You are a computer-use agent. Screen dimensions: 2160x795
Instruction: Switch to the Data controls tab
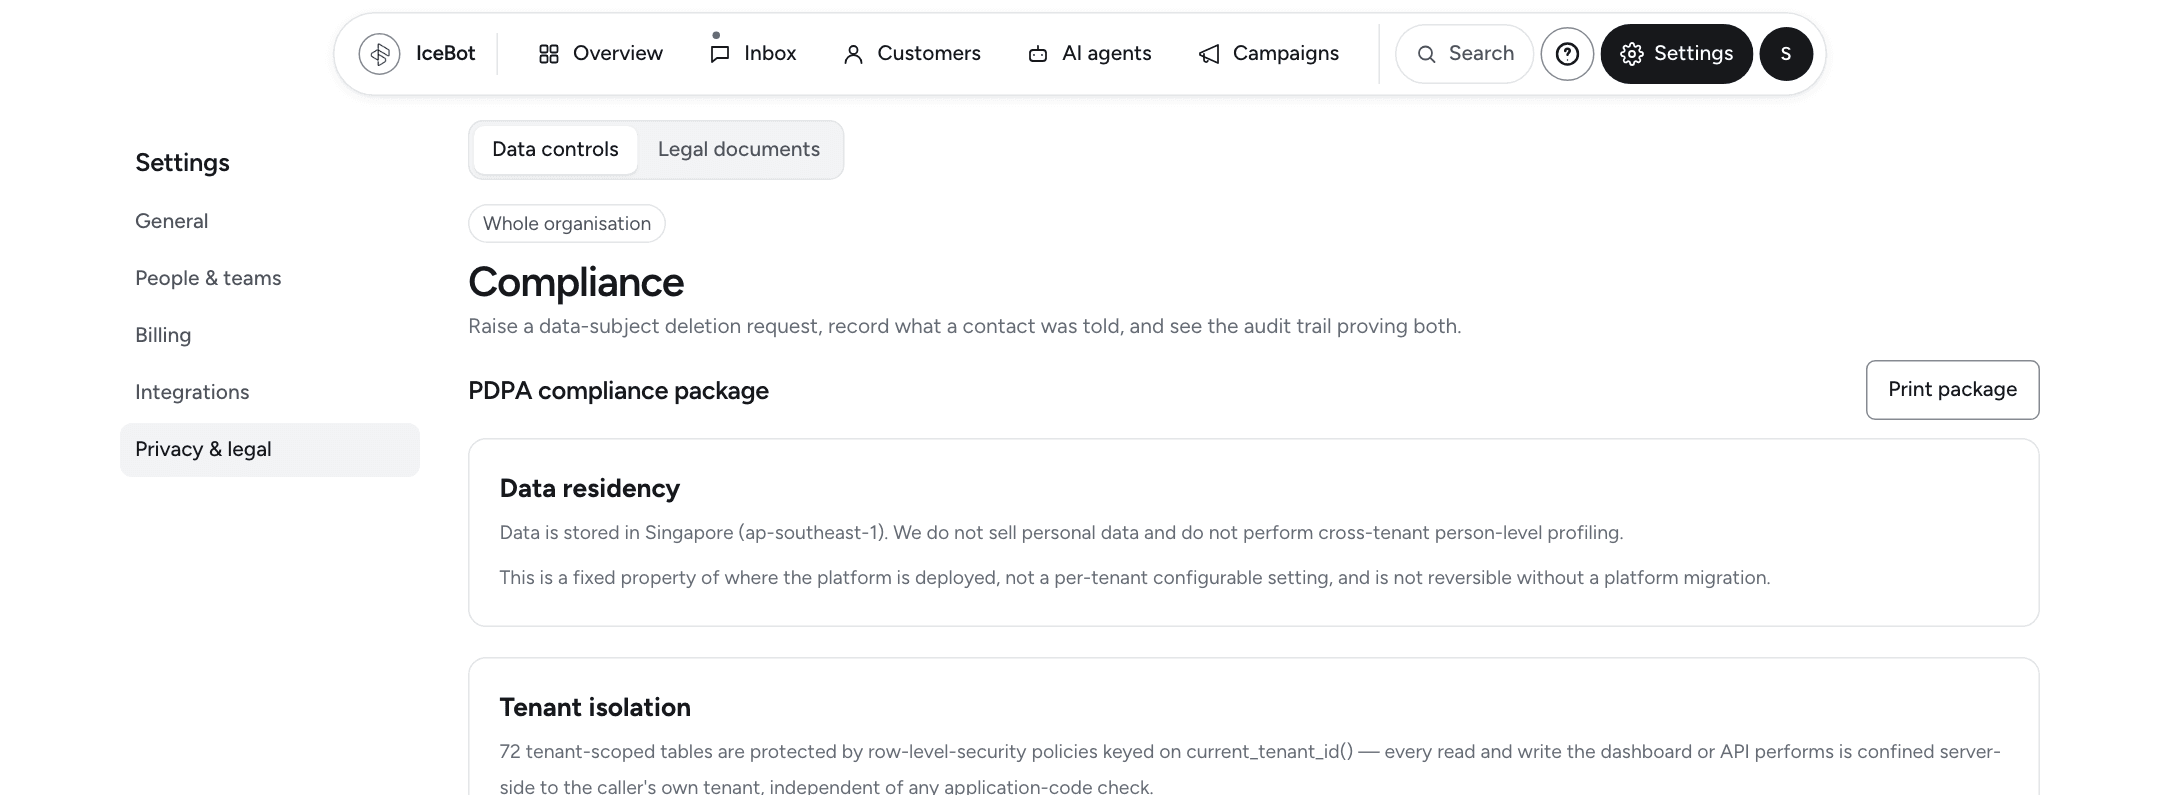point(555,150)
